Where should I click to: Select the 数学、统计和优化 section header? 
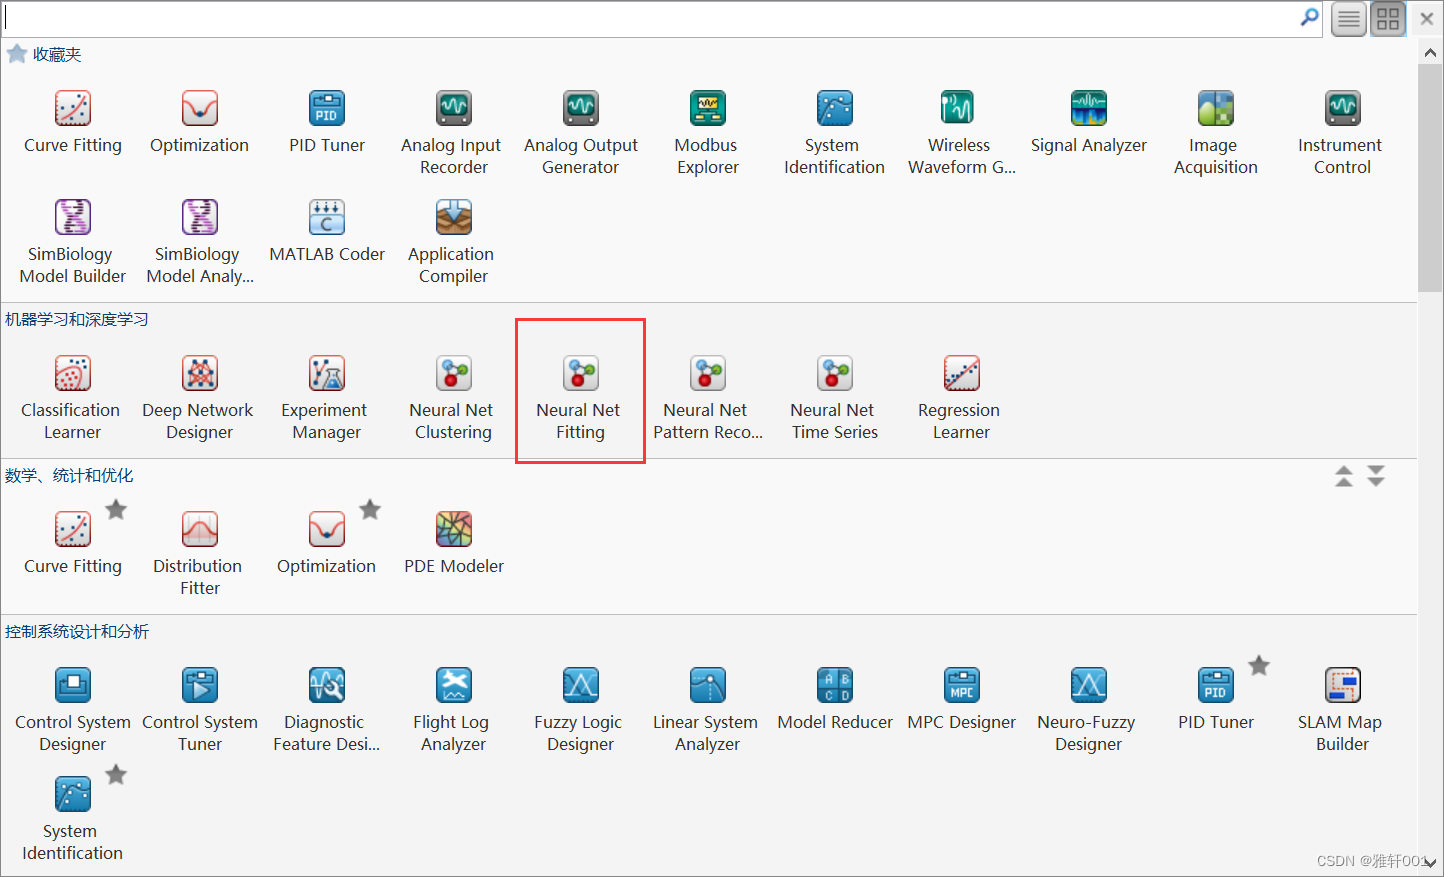point(69,476)
